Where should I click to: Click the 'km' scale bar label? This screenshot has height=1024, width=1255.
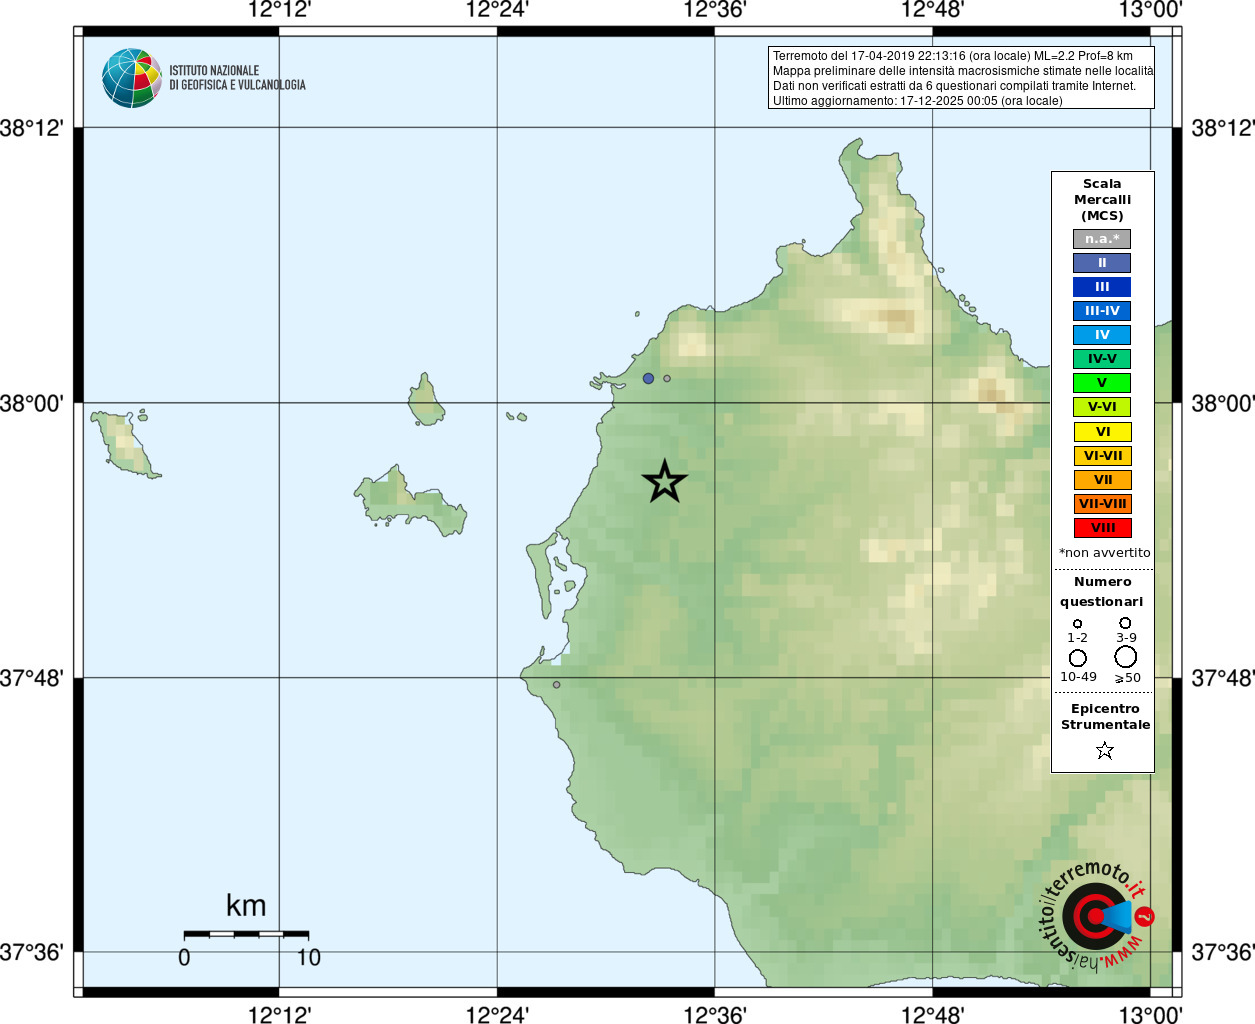(246, 906)
